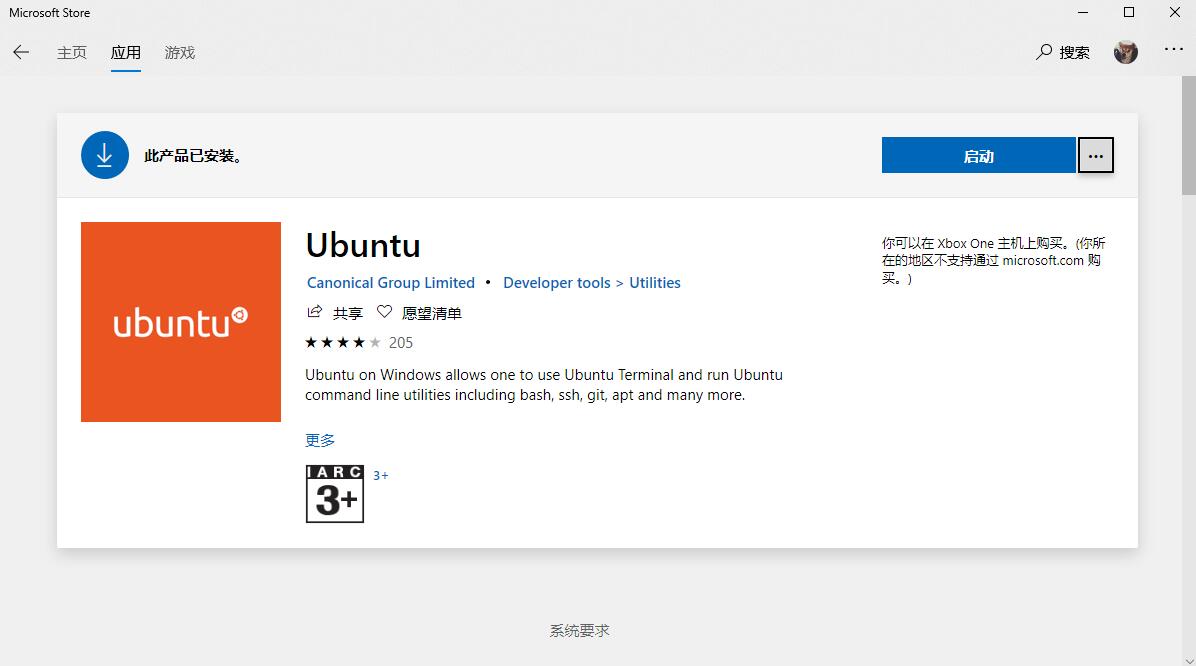Viewport: 1196px width, 666px height.
Task: Expand more options beside 启动 button
Action: [1096, 156]
